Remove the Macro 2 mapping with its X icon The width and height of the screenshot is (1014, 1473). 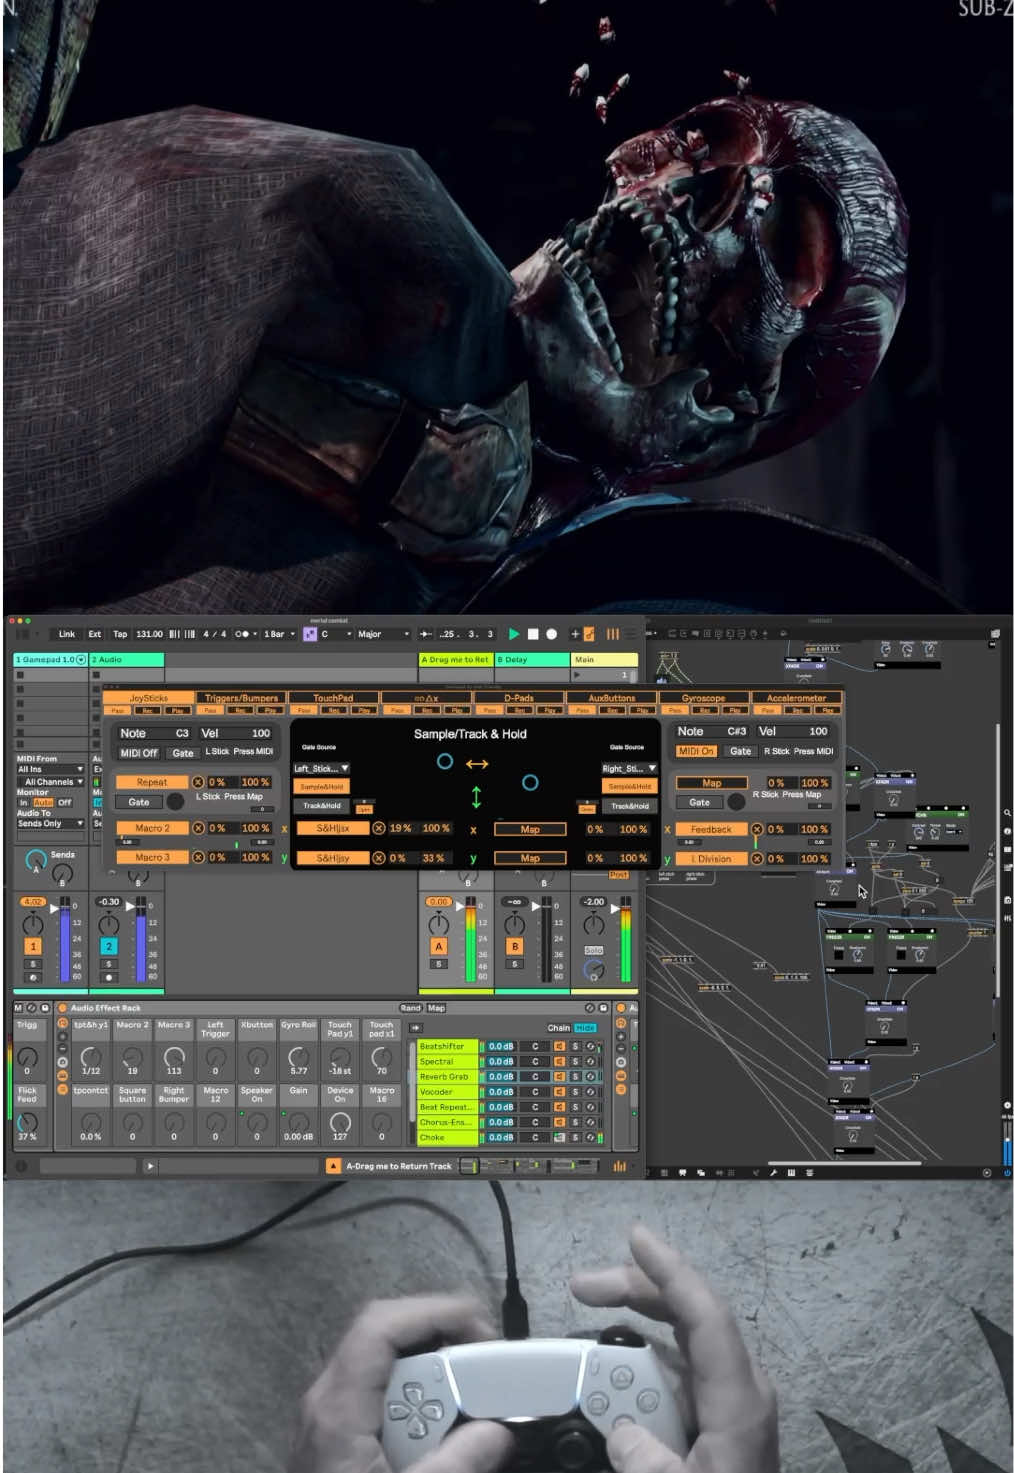click(x=198, y=828)
